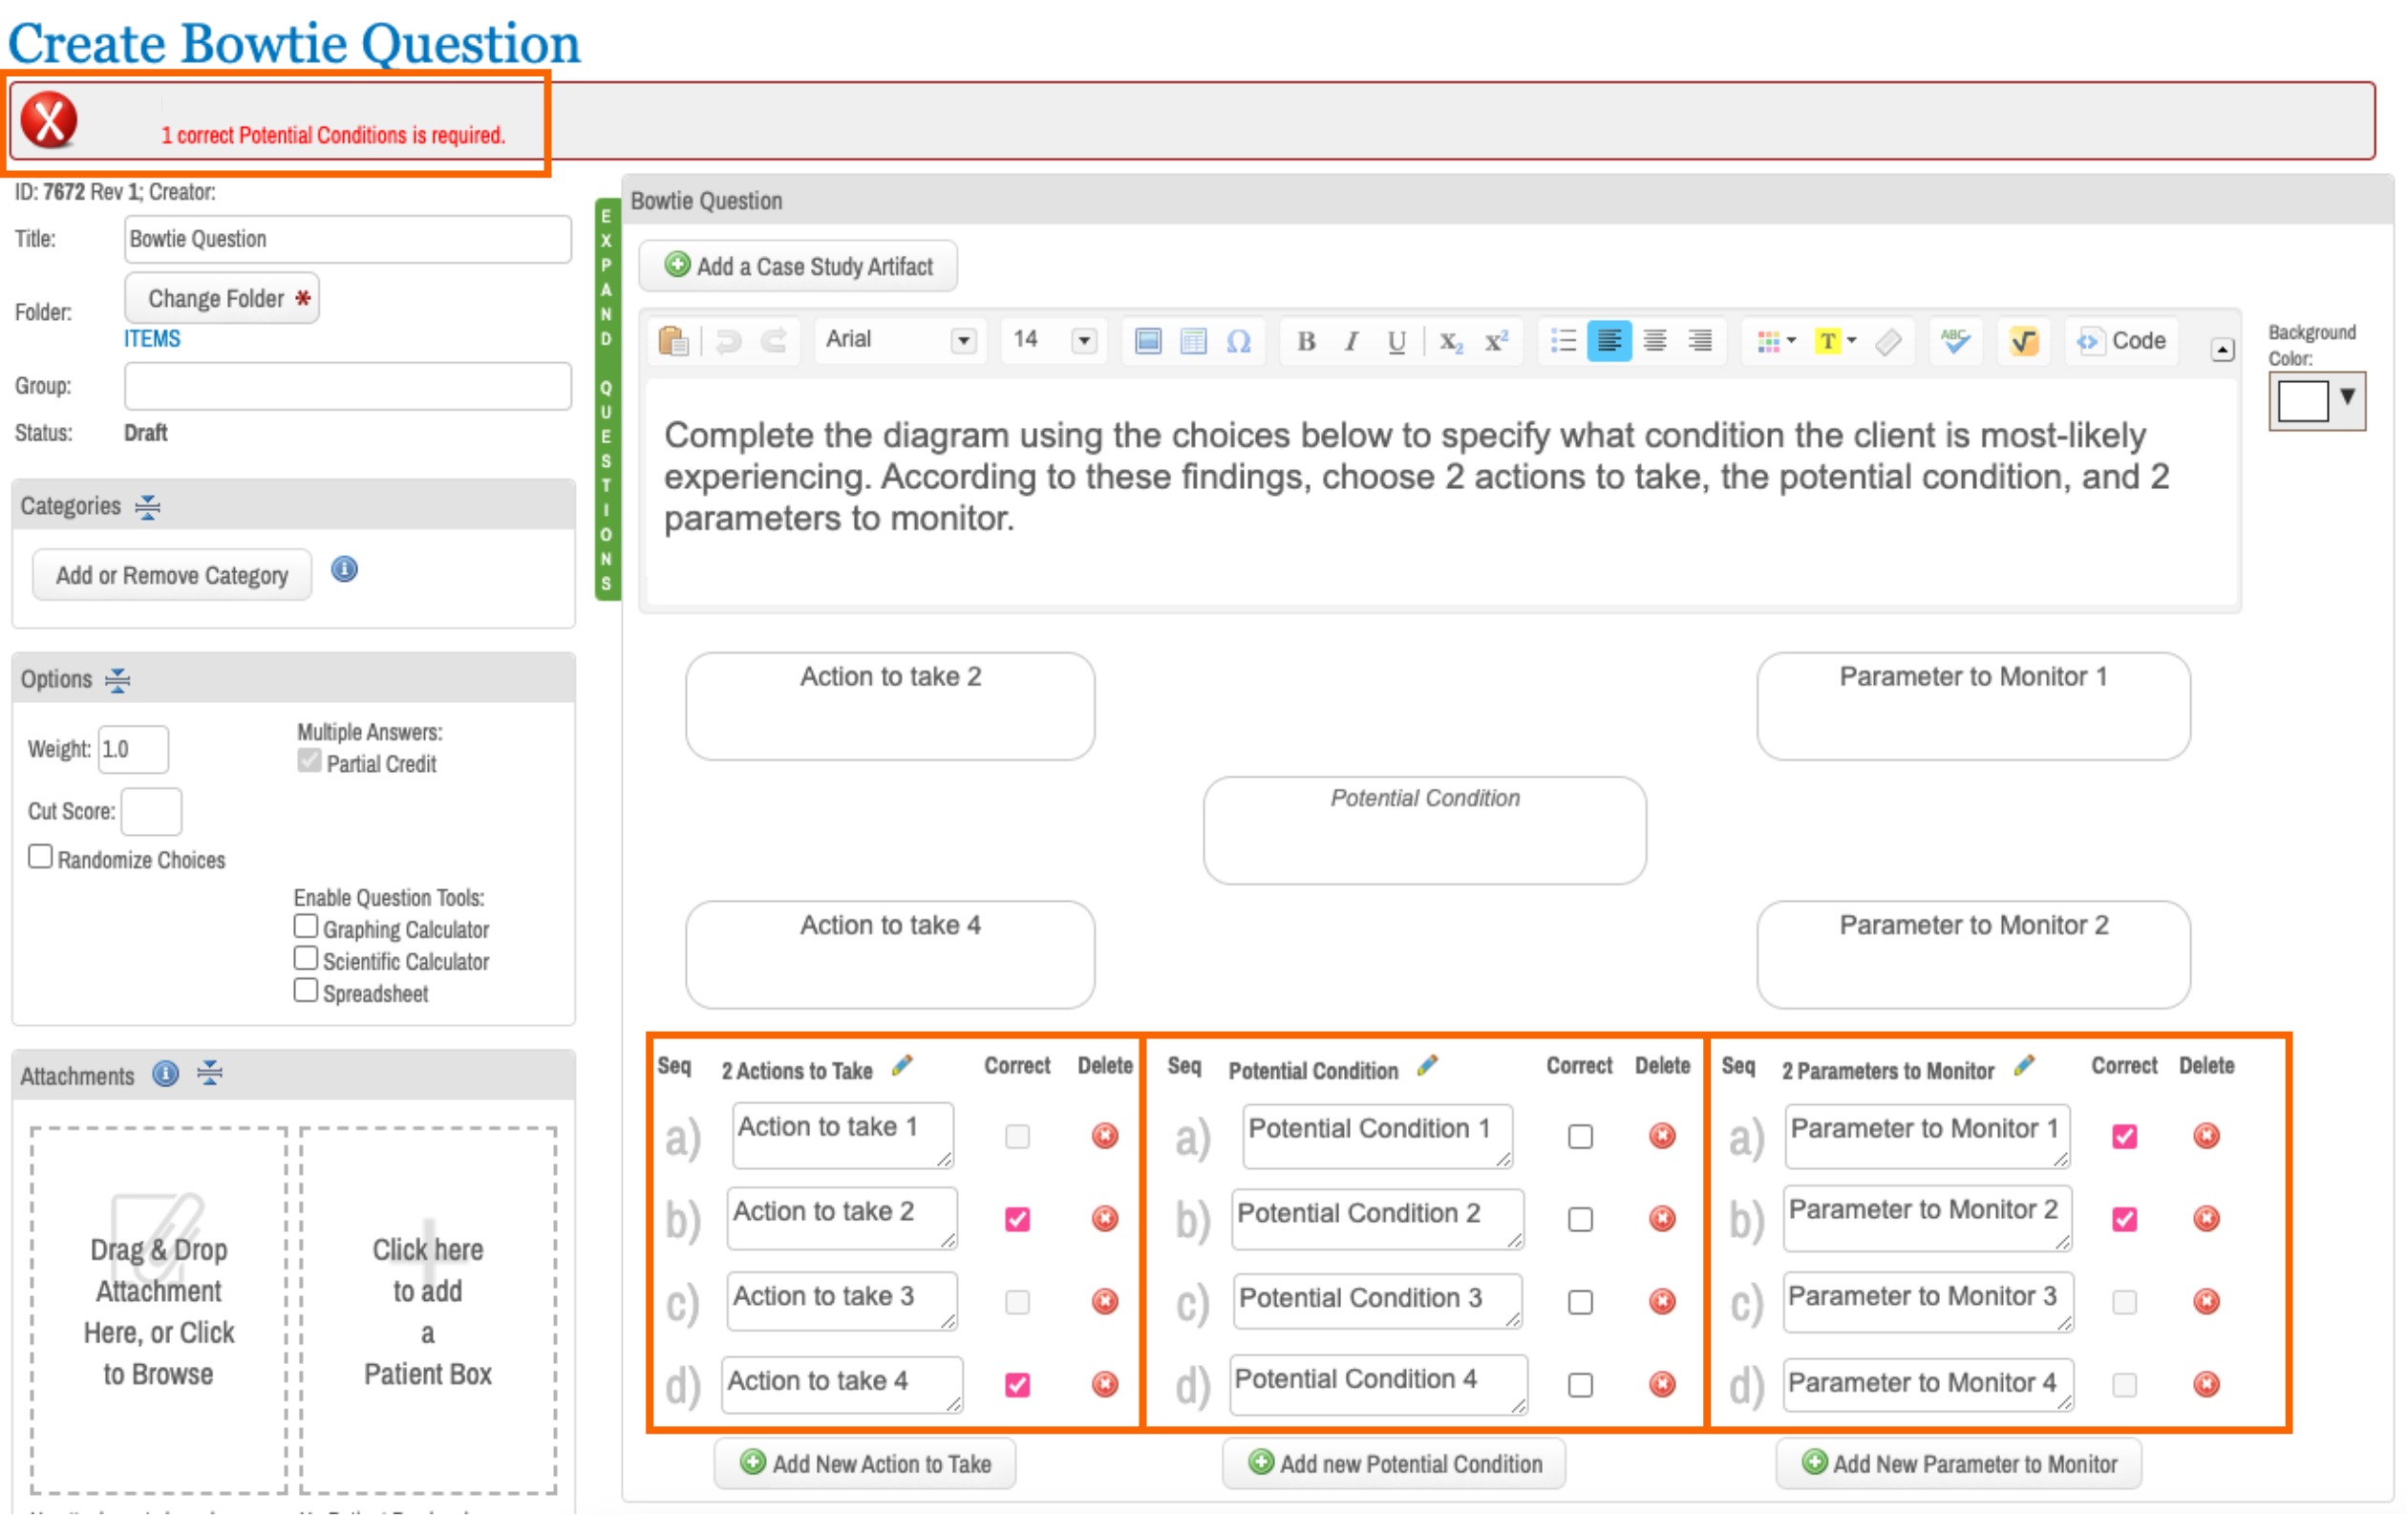Image resolution: width=2408 pixels, height=1515 pixels.
Task: Open the math equation editor icon
Action: pyautogui.click(x=2023, y=341)
